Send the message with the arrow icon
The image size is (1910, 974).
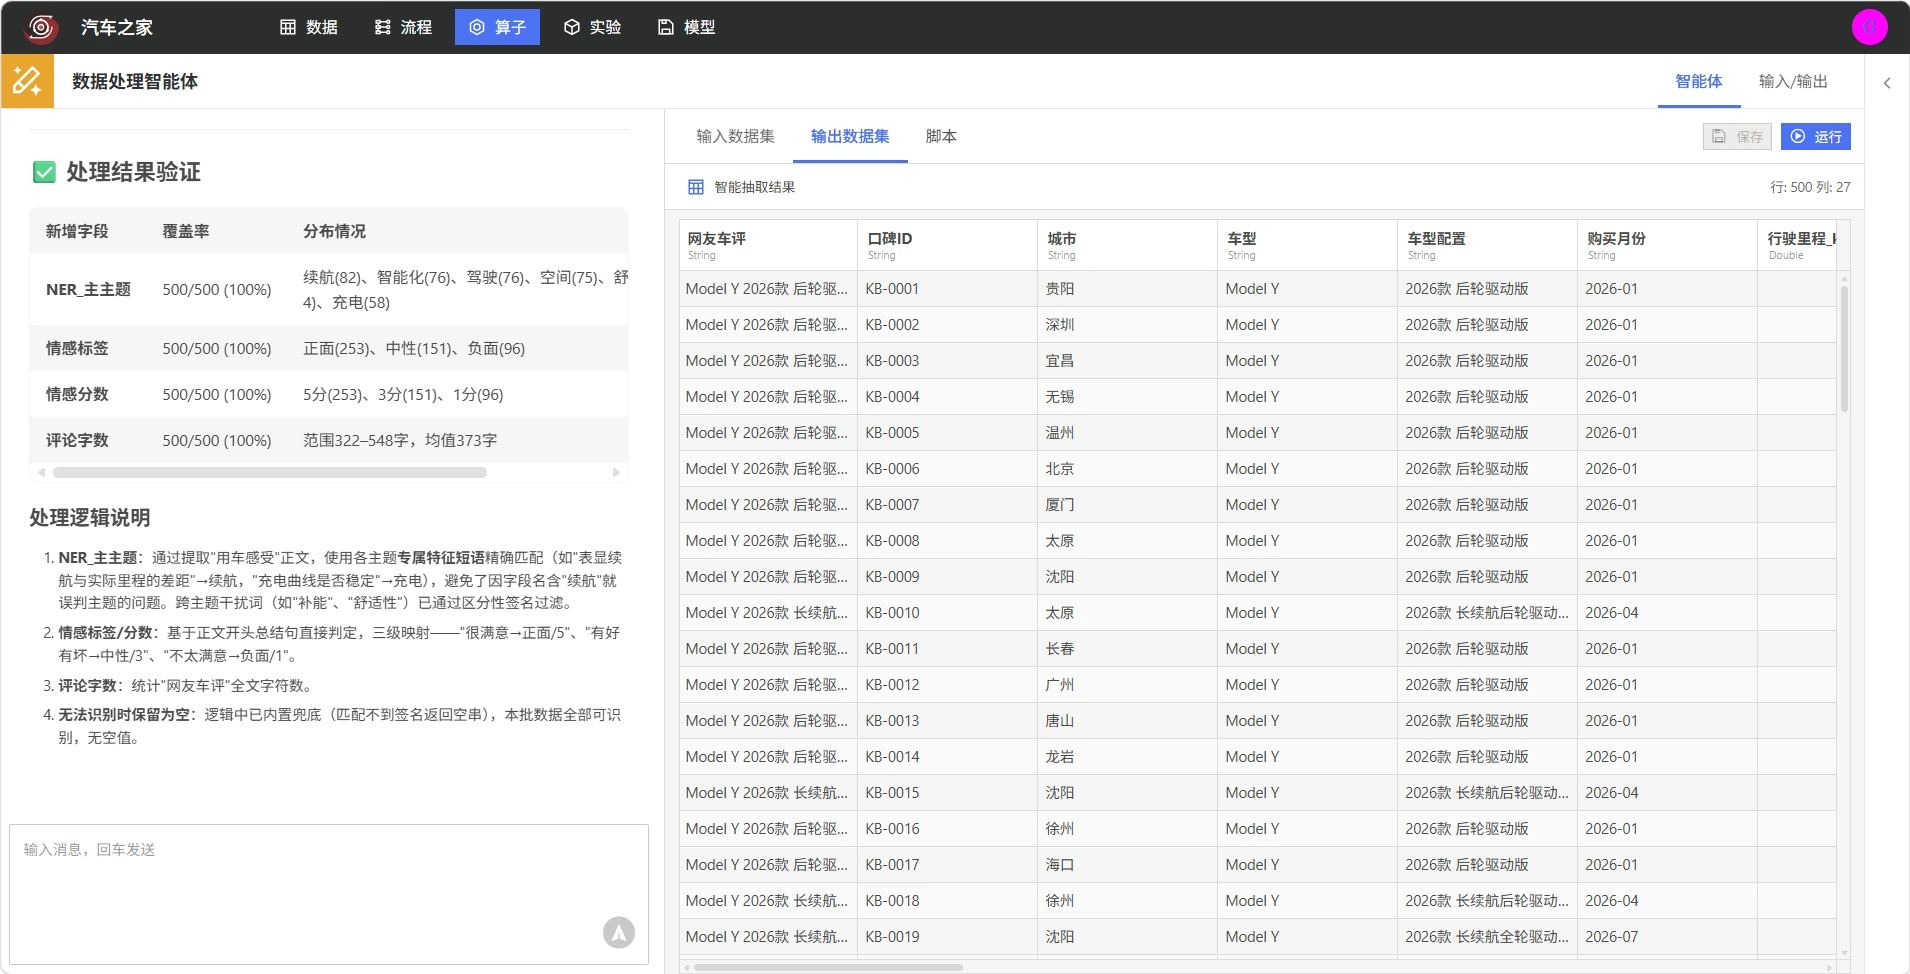[619, 932]
